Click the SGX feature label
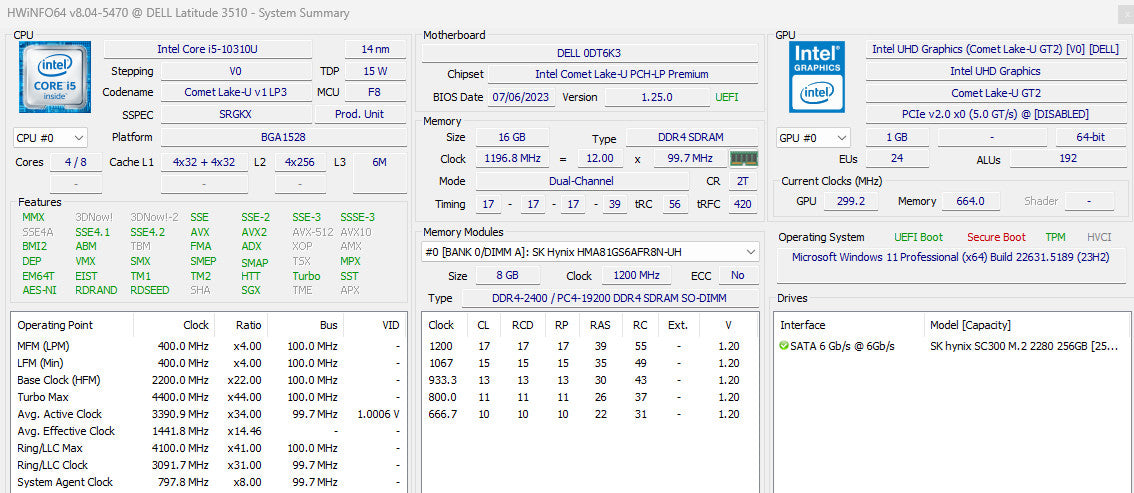Screen dimensions: 1134x493 [251, 291]
